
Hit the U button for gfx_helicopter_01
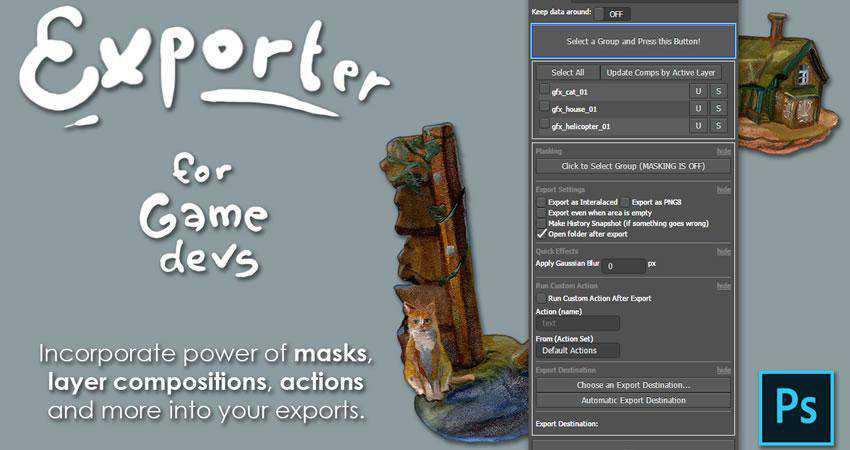pos(700,126)
